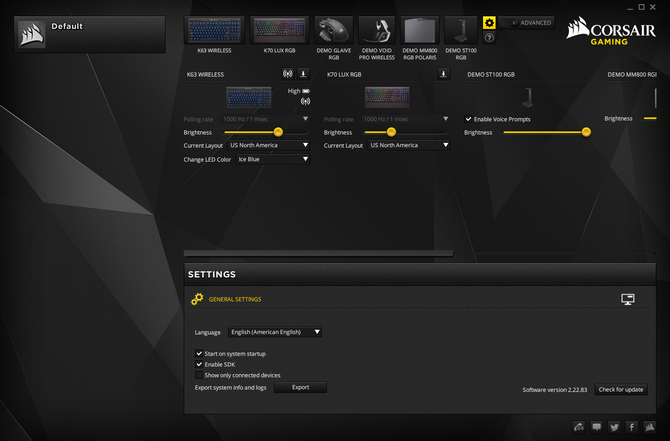Click the ST100 stand thumbnail in its settings card
670x441 pixels.
(x=528, y=97)
